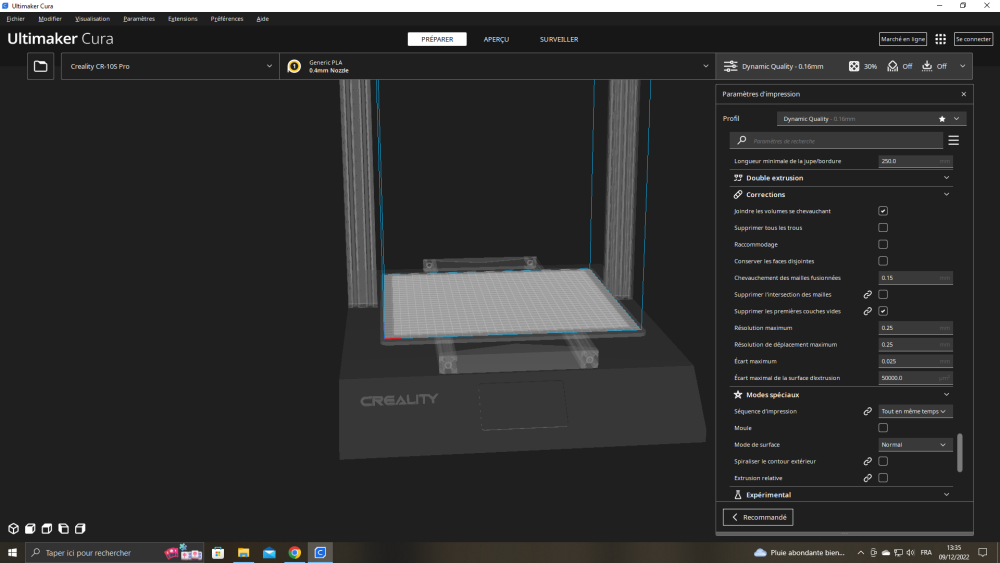Click link icon for Supprimer l'intersection des mailles
This screenshot has width=1000, height=563.
tap(867, 295)
